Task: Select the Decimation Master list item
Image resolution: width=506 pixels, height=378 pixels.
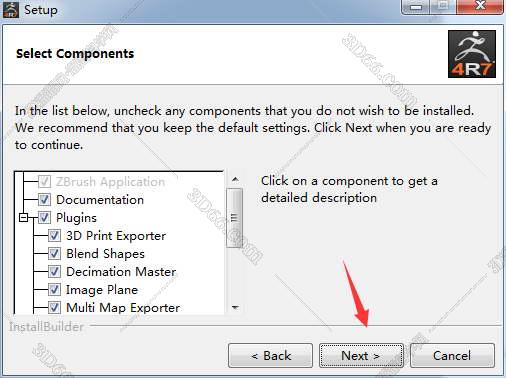Action: coord(121,272)
